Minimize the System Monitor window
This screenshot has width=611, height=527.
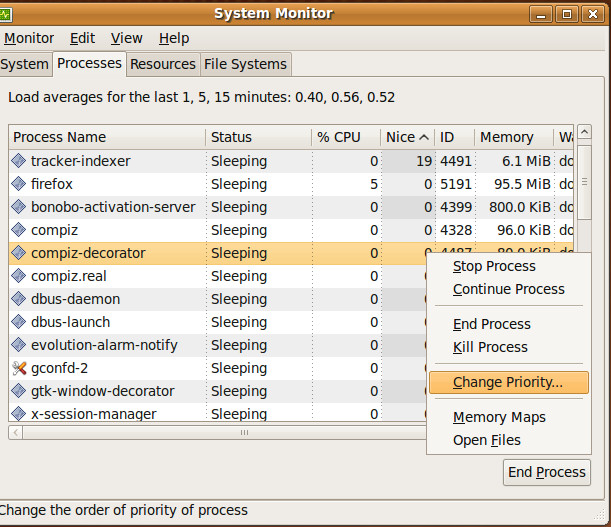click(x=541, y=14)
